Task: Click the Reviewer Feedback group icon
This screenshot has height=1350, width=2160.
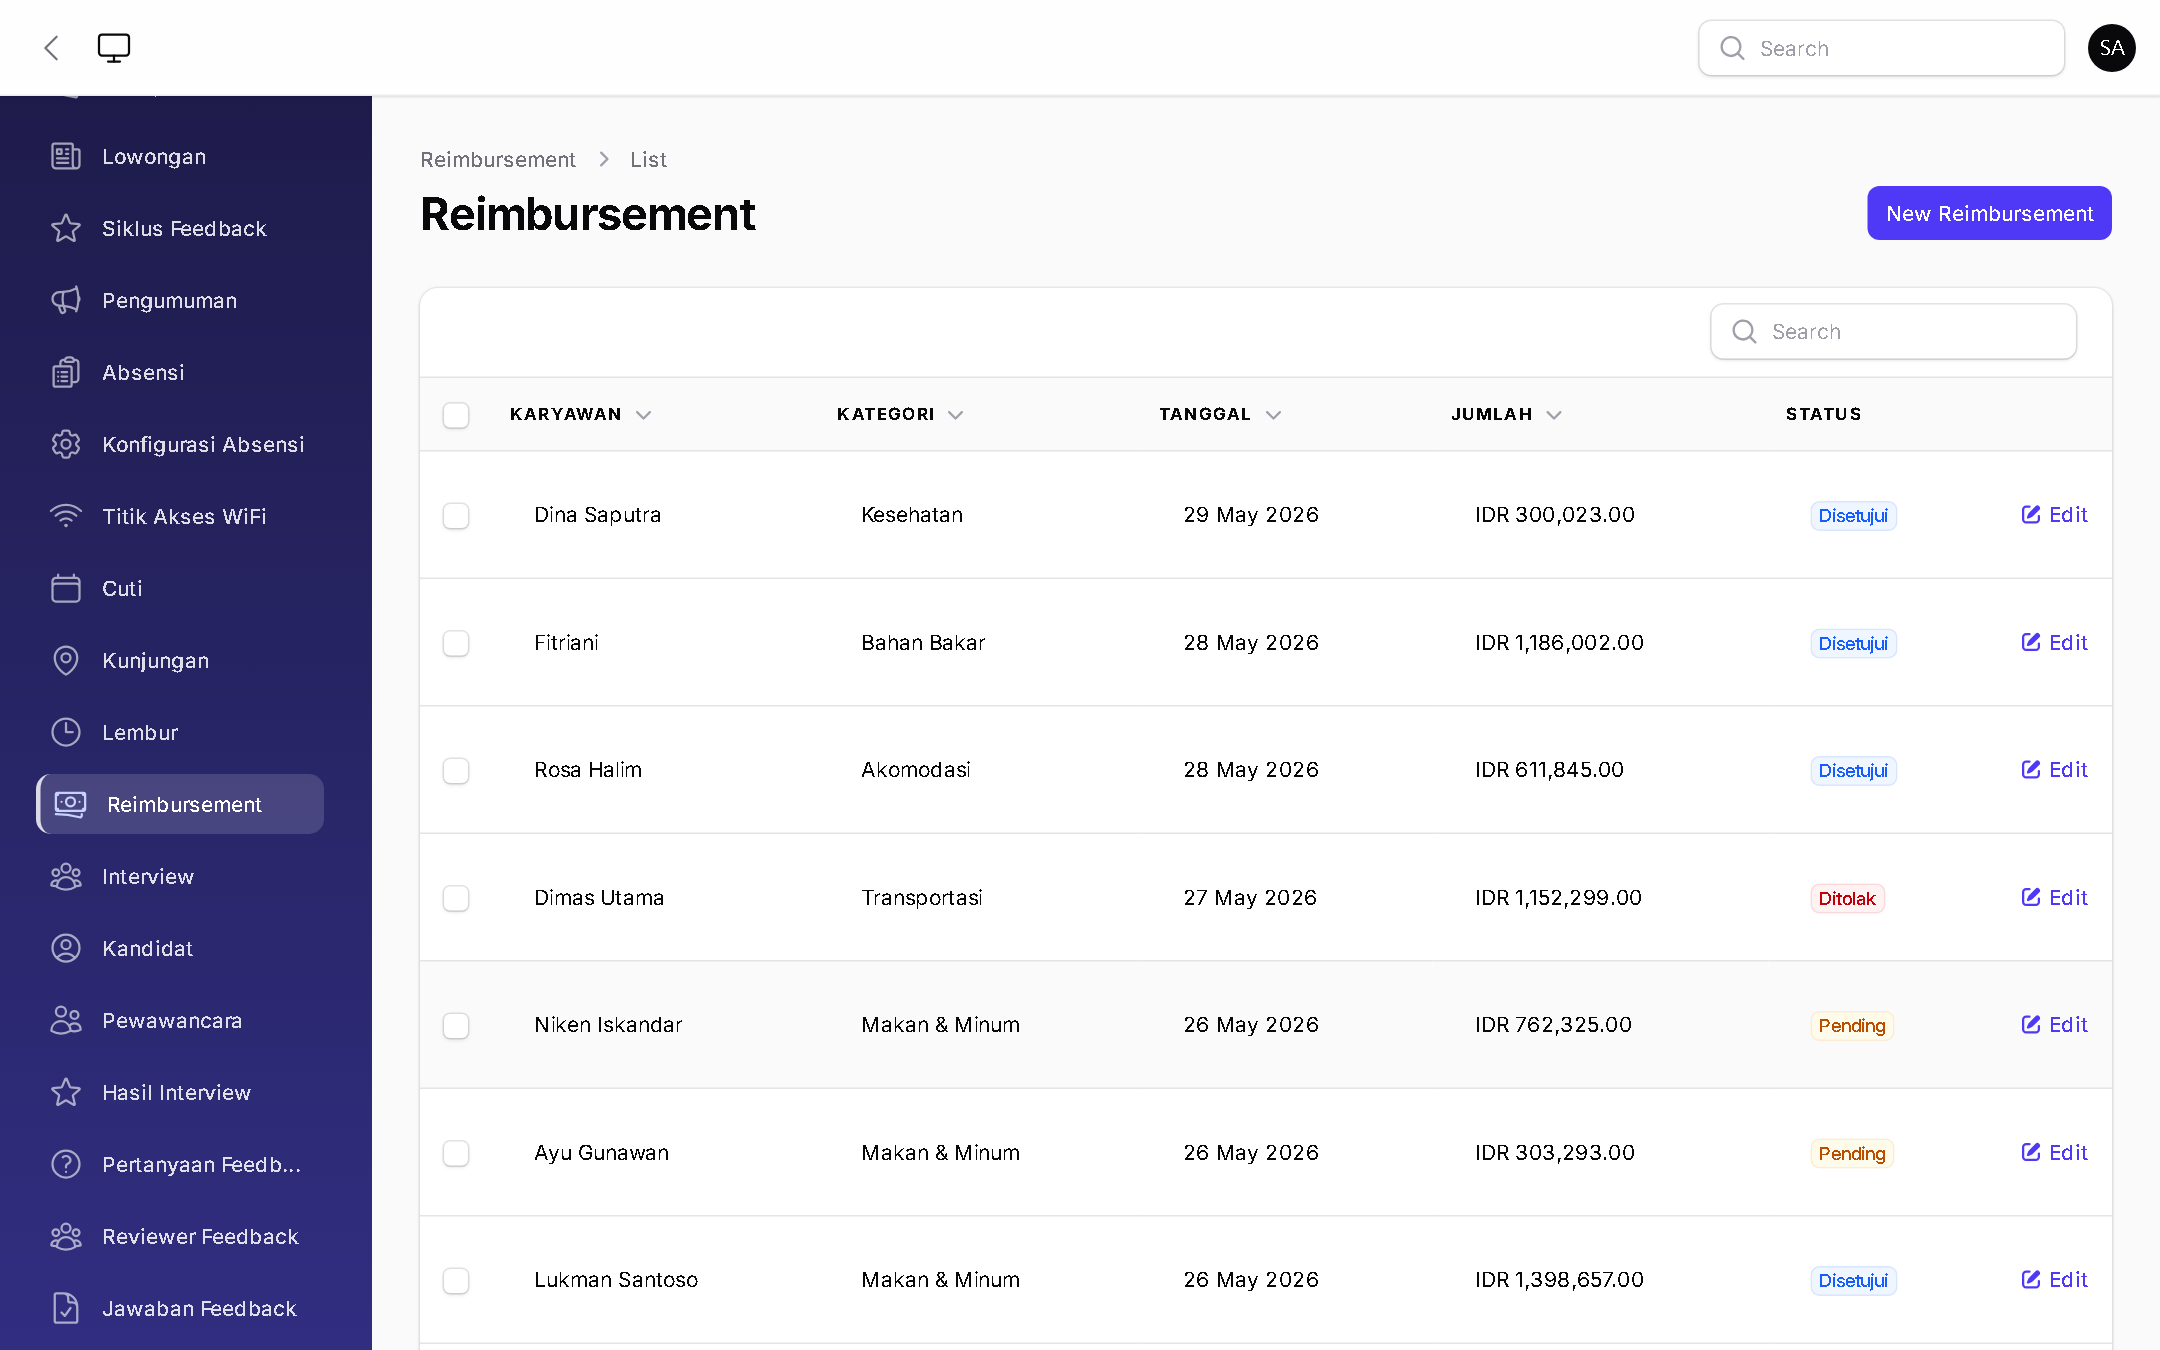Action: point(66,1236)
